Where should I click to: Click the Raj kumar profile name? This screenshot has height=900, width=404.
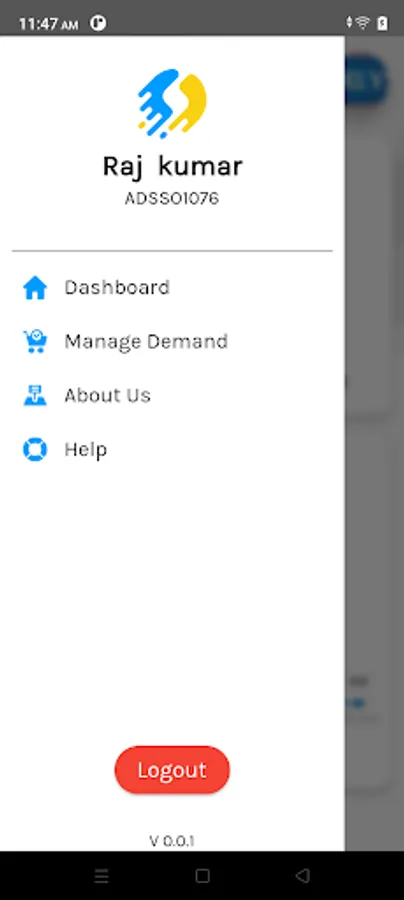click(172, 166)
